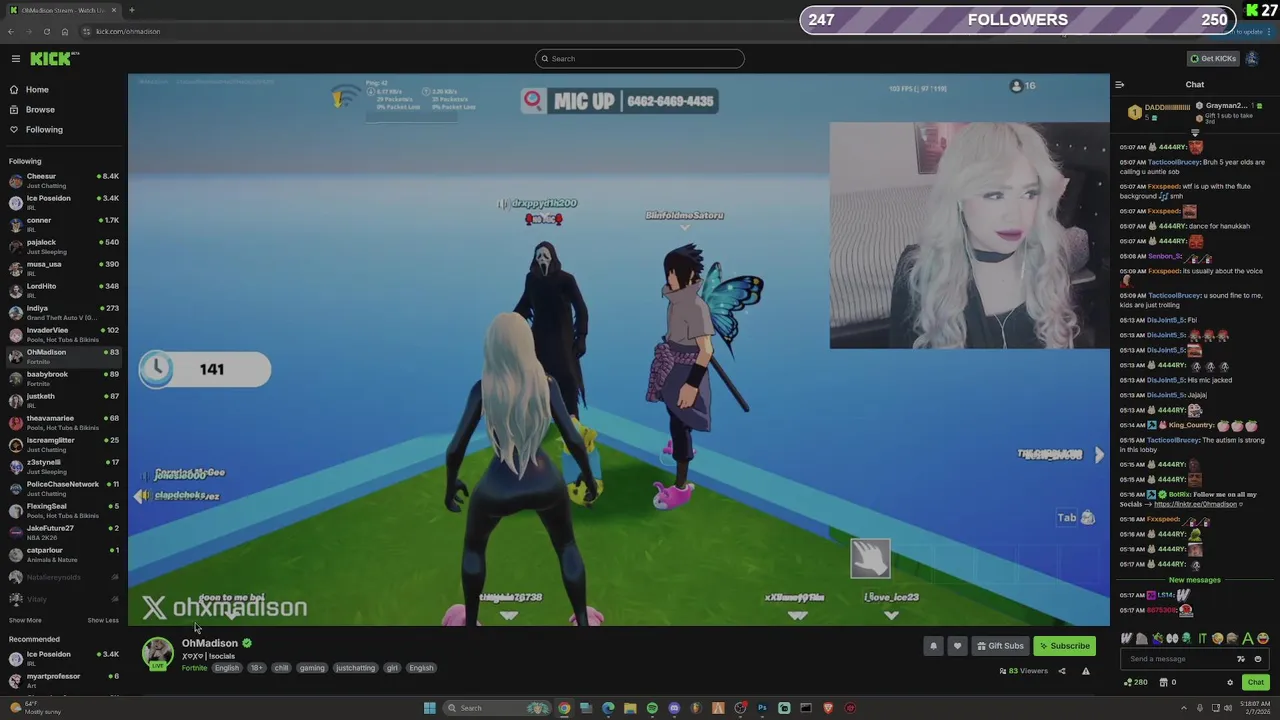Insert the IT emote

click(1202, 638)
